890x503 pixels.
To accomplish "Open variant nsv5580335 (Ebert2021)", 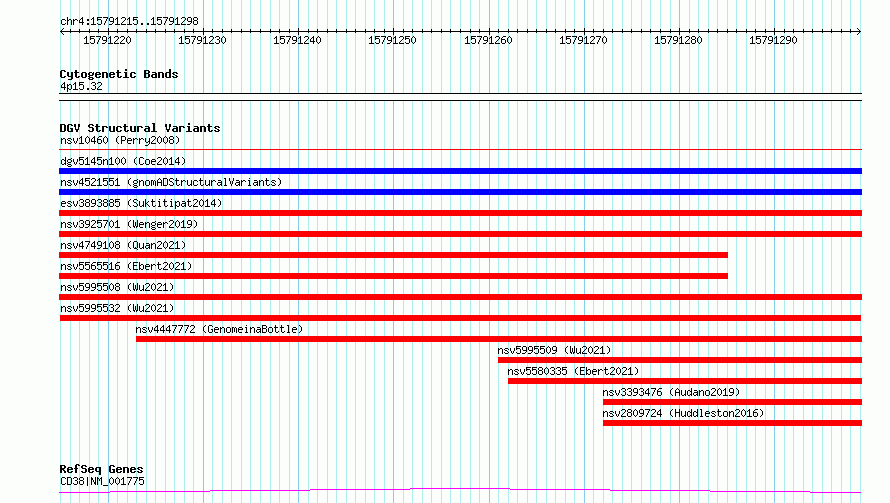I will [573, 371].
